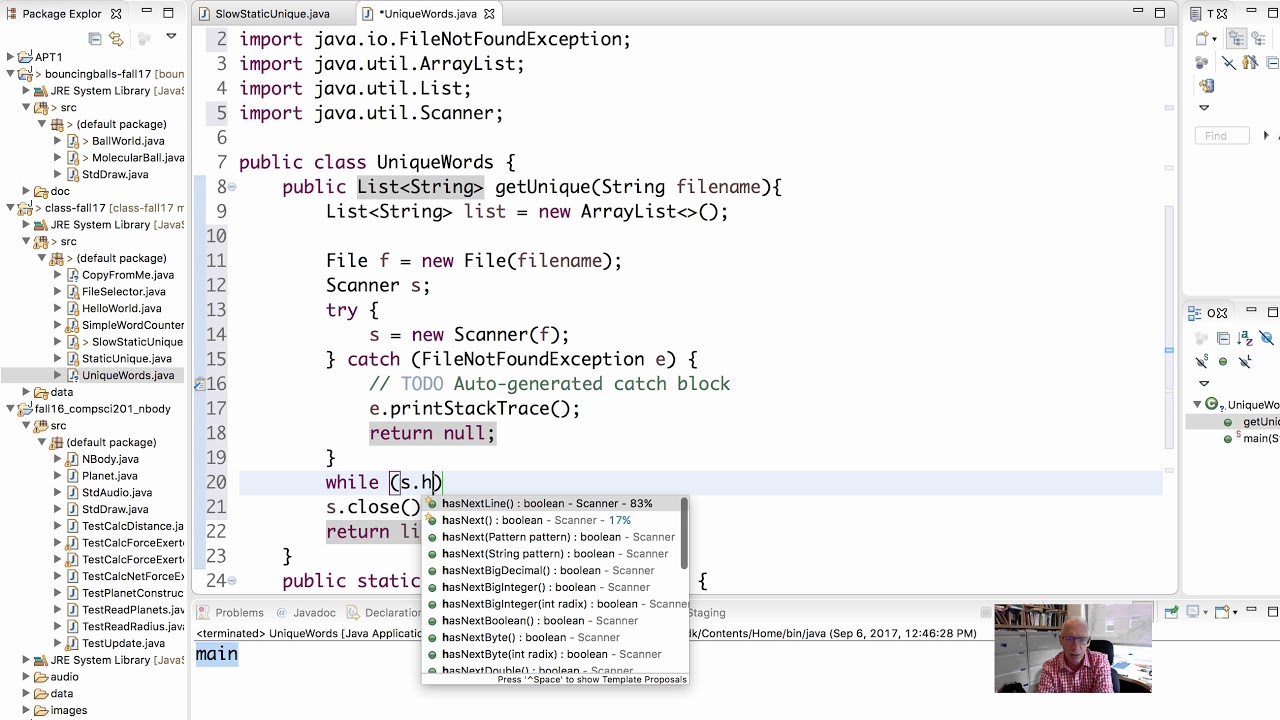Select StaticUnique.java in the tree
The image size is (1280, 720).
(x=126, y=359)
